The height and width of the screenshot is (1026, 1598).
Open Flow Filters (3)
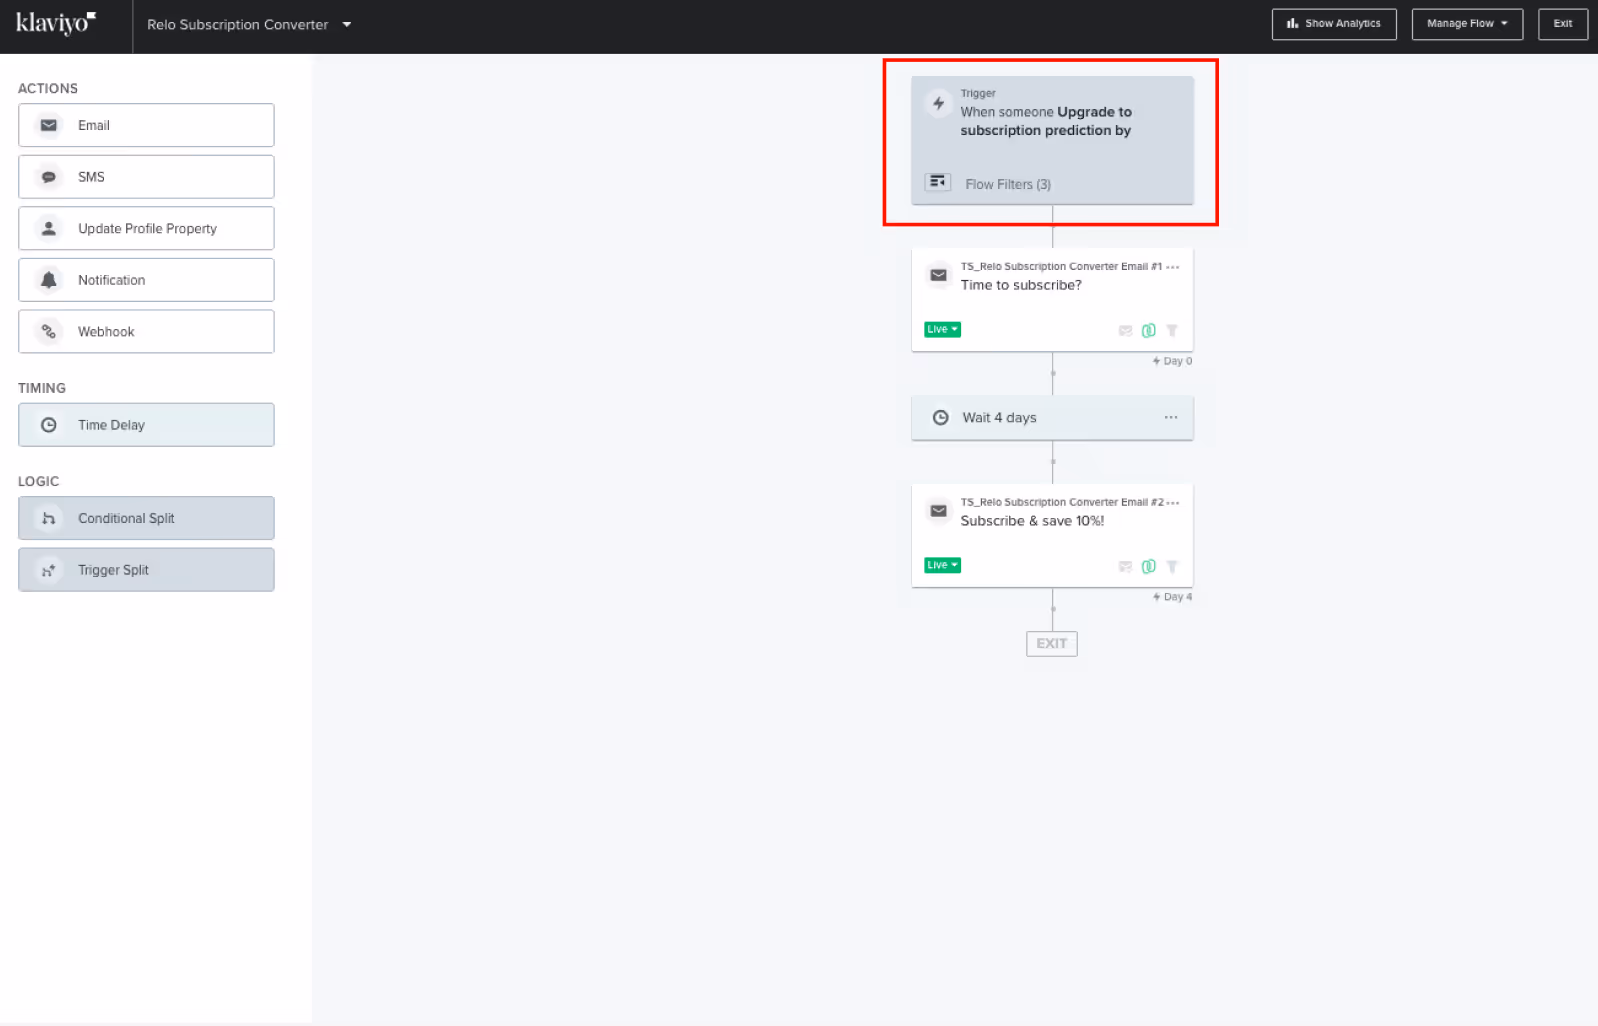coord(1008,184)
